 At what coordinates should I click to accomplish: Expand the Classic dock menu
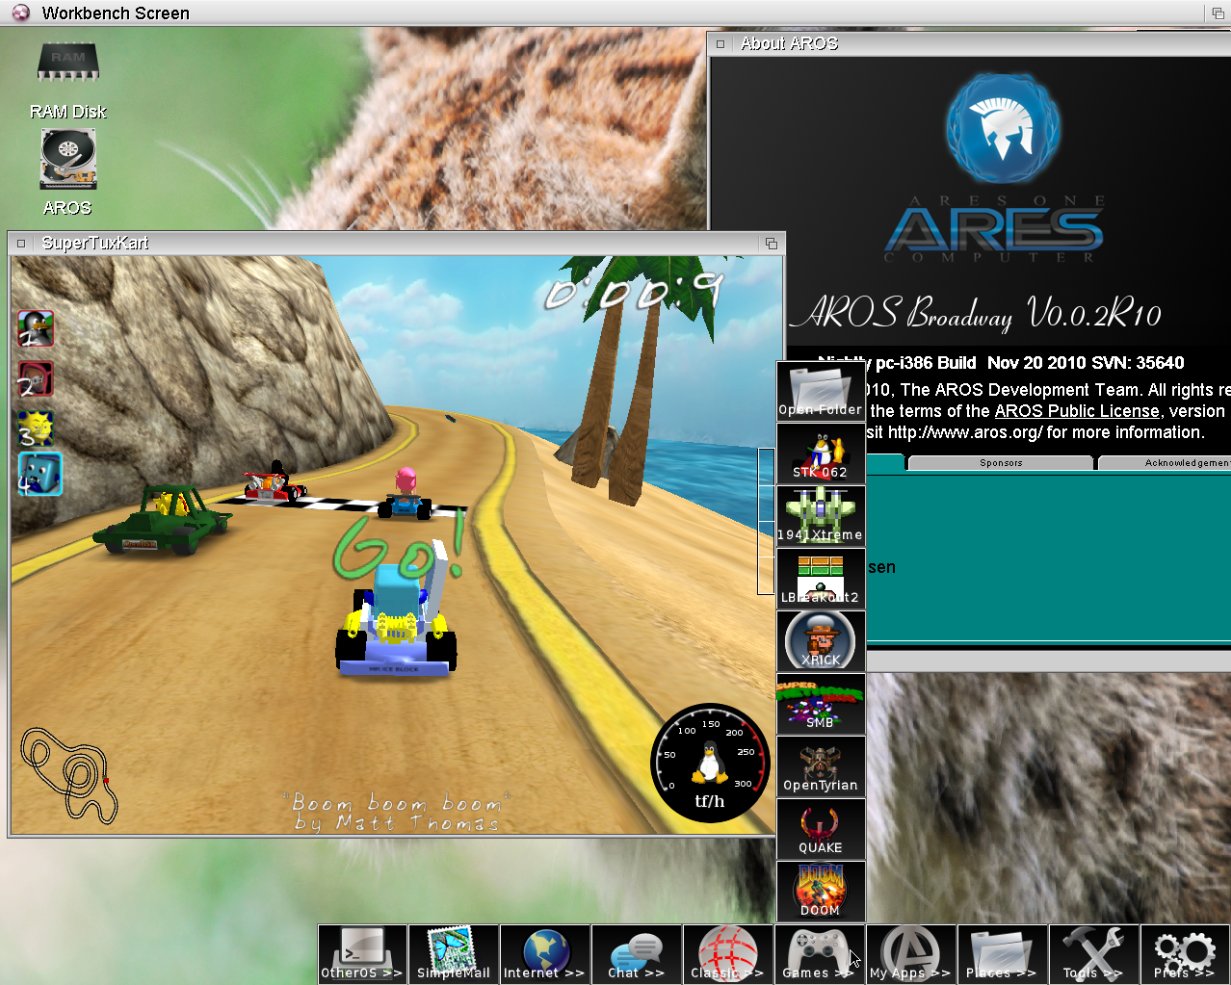[x=727, y=954]
